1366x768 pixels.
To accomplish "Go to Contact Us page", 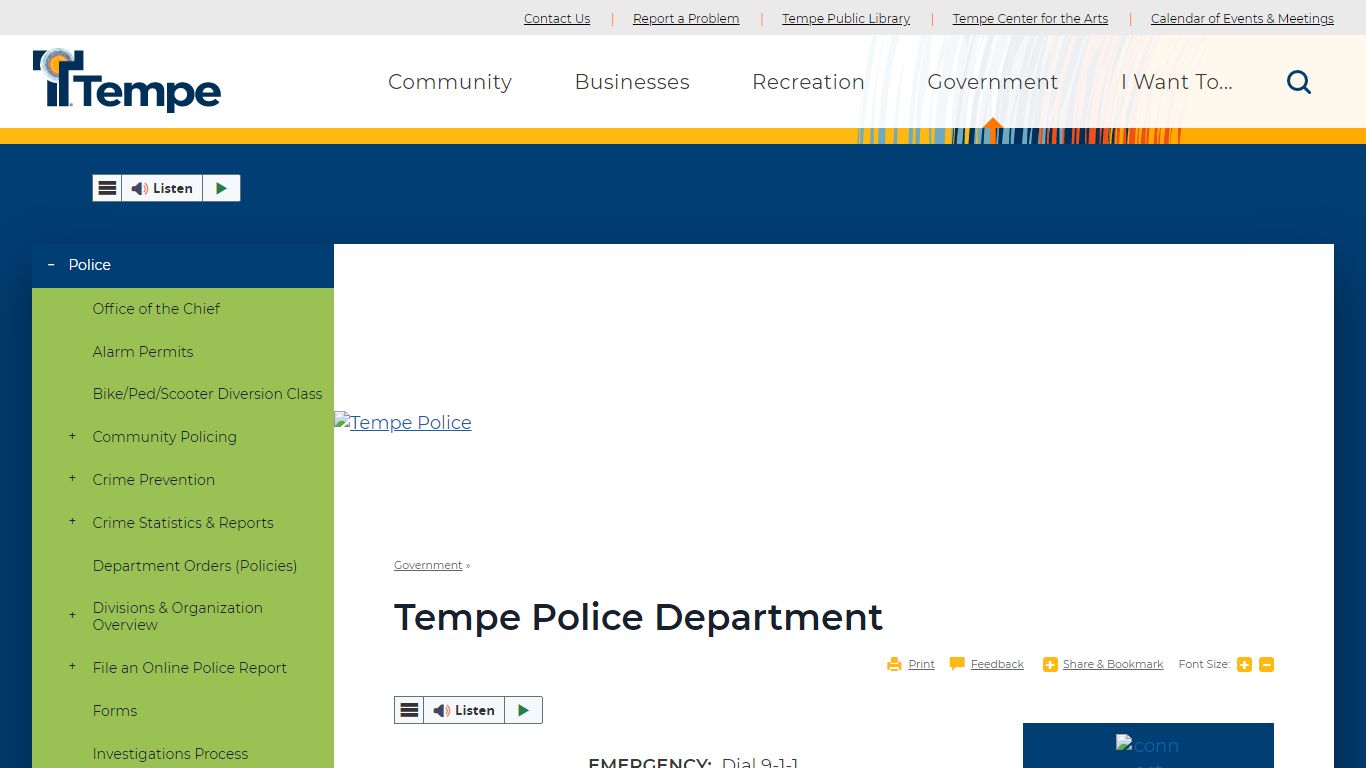I will pos(557,18).
